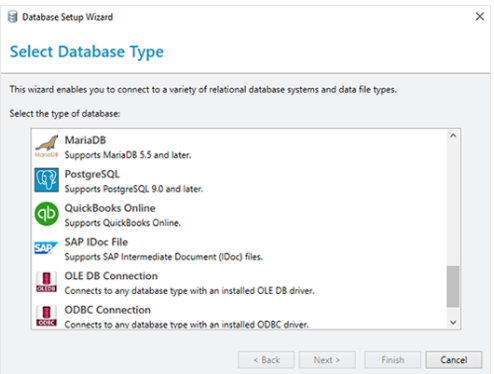The height and width of the screenshot is (374, 494).
Task: Select QuickBooks Online entry
Action: click(x=239, y=215)
